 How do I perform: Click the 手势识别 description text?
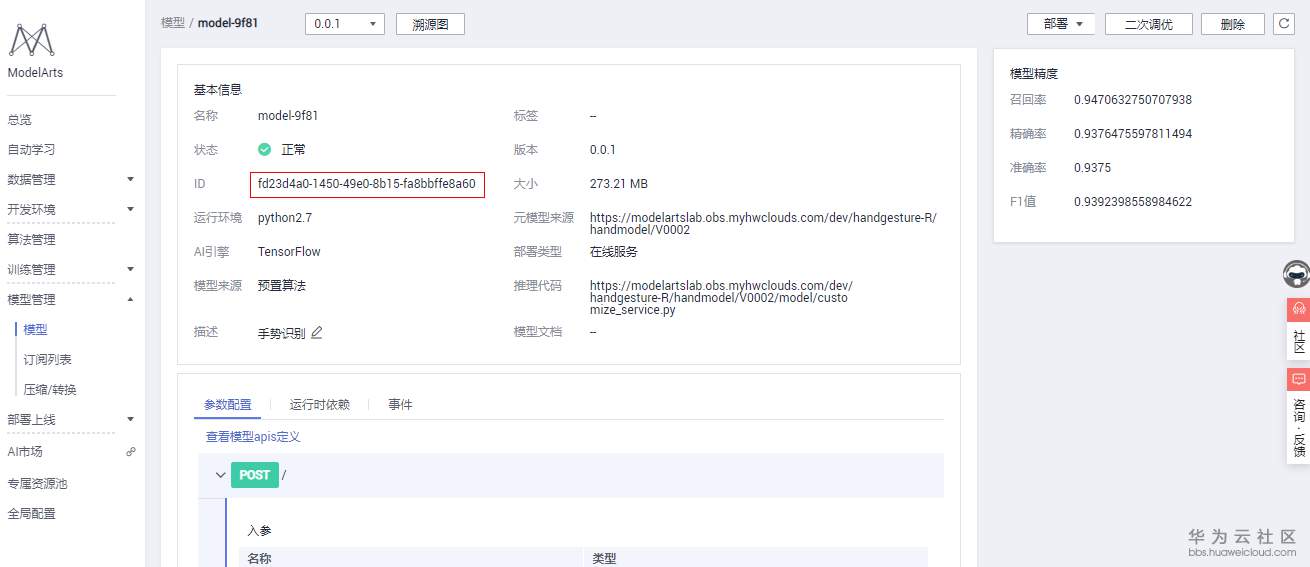(x=282, y=332)
